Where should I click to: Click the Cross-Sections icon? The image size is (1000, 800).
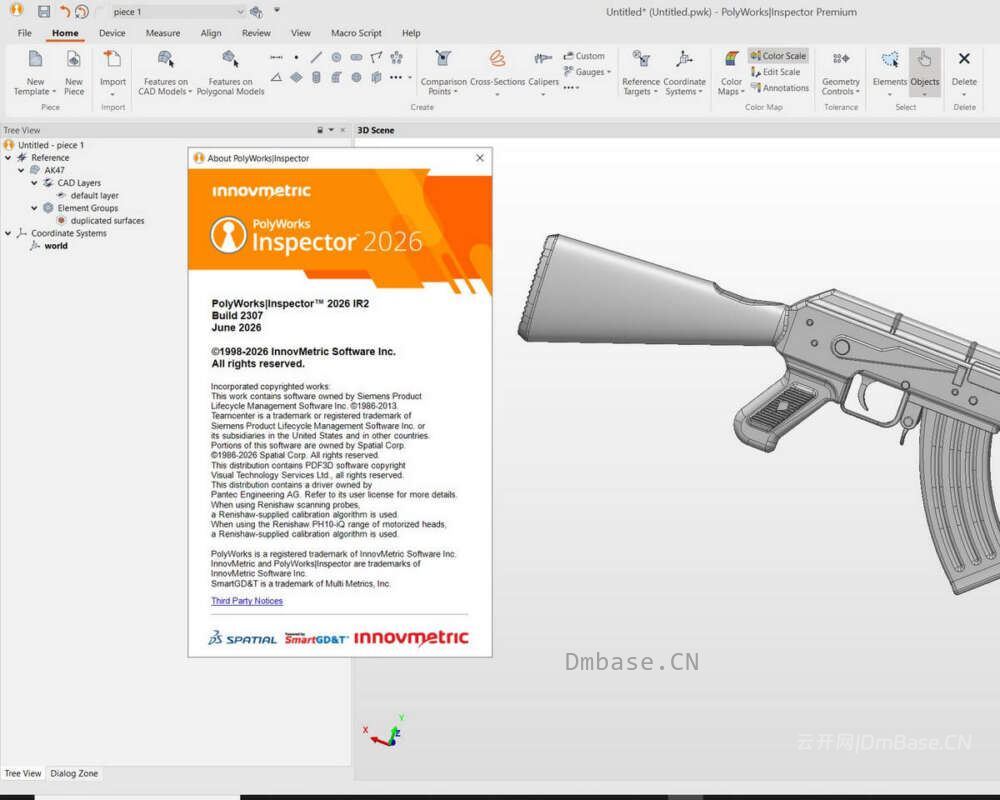[497, 59]
